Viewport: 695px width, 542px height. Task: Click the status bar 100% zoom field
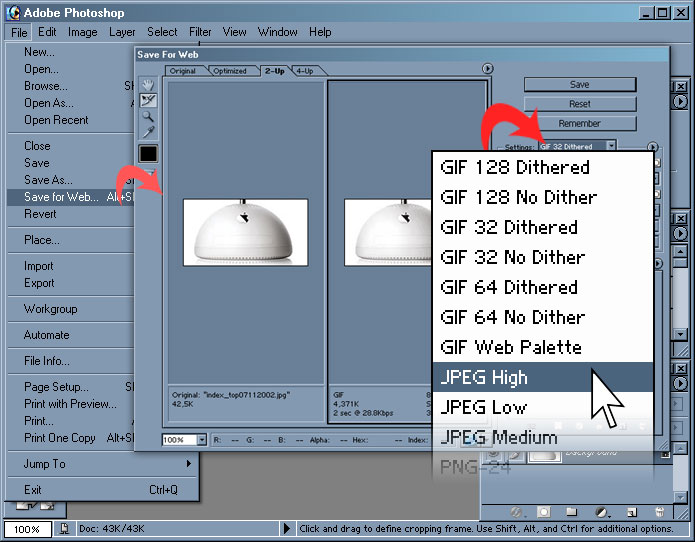point(27,529)
